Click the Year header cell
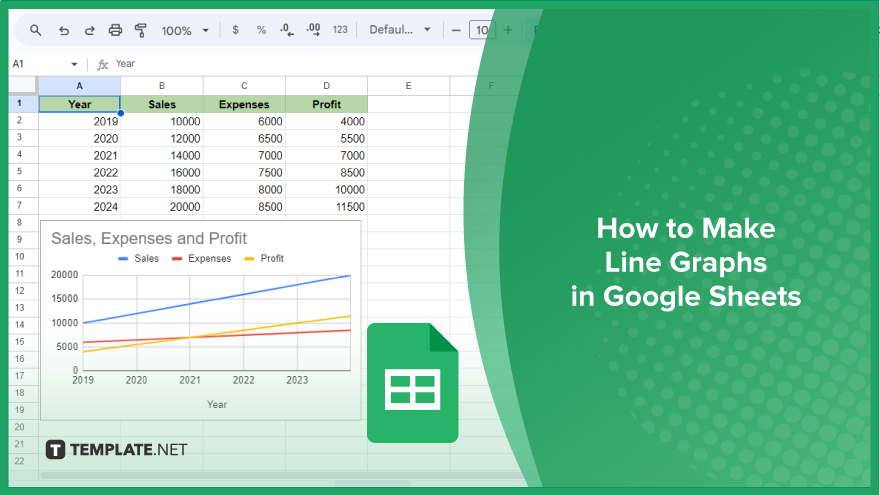880x495 pixels. click(x=79, y=104)
